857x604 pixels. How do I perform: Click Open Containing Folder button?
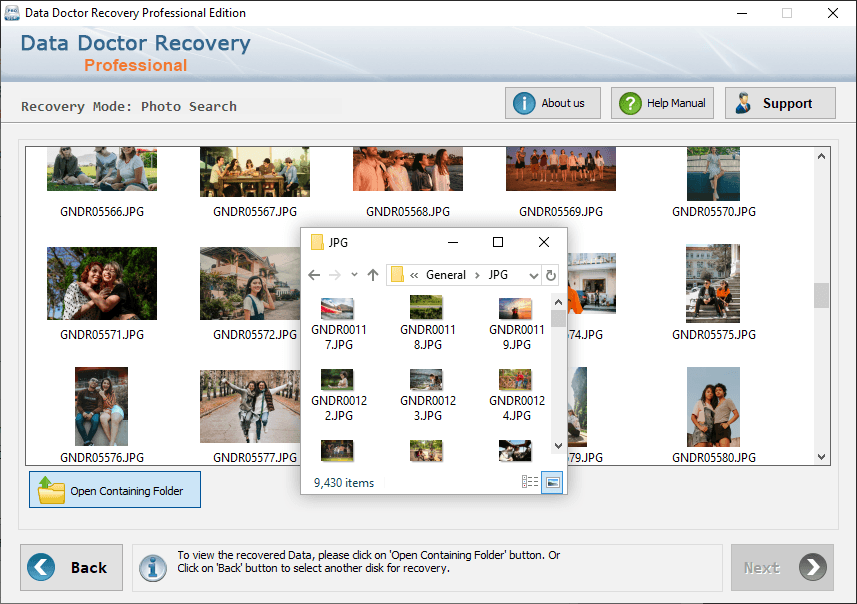tap(115, 490)
